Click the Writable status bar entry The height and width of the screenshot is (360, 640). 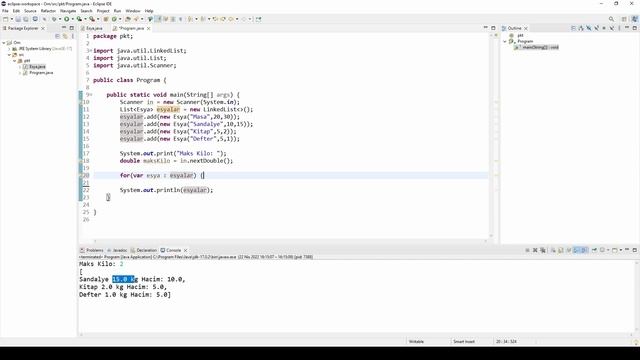417,341
